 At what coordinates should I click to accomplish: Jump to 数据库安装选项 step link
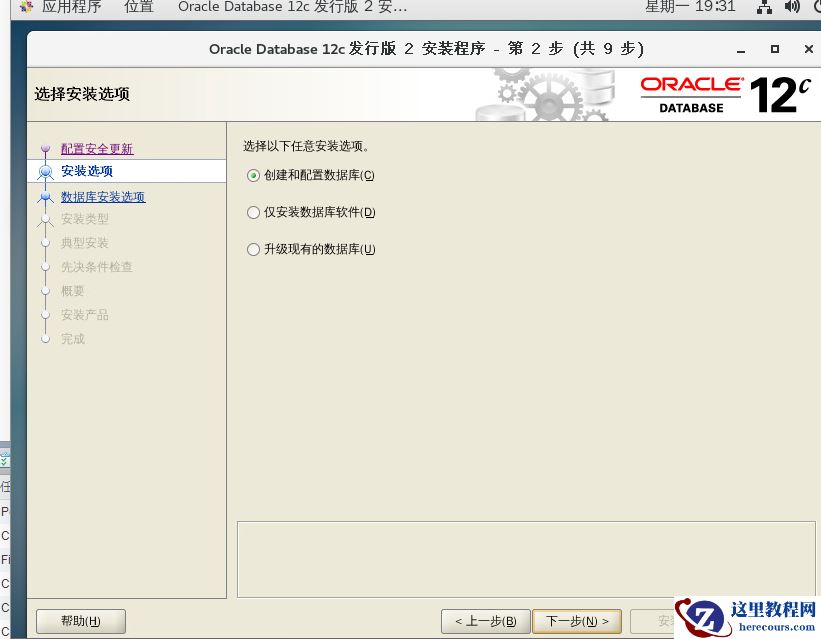pos(103,197)
